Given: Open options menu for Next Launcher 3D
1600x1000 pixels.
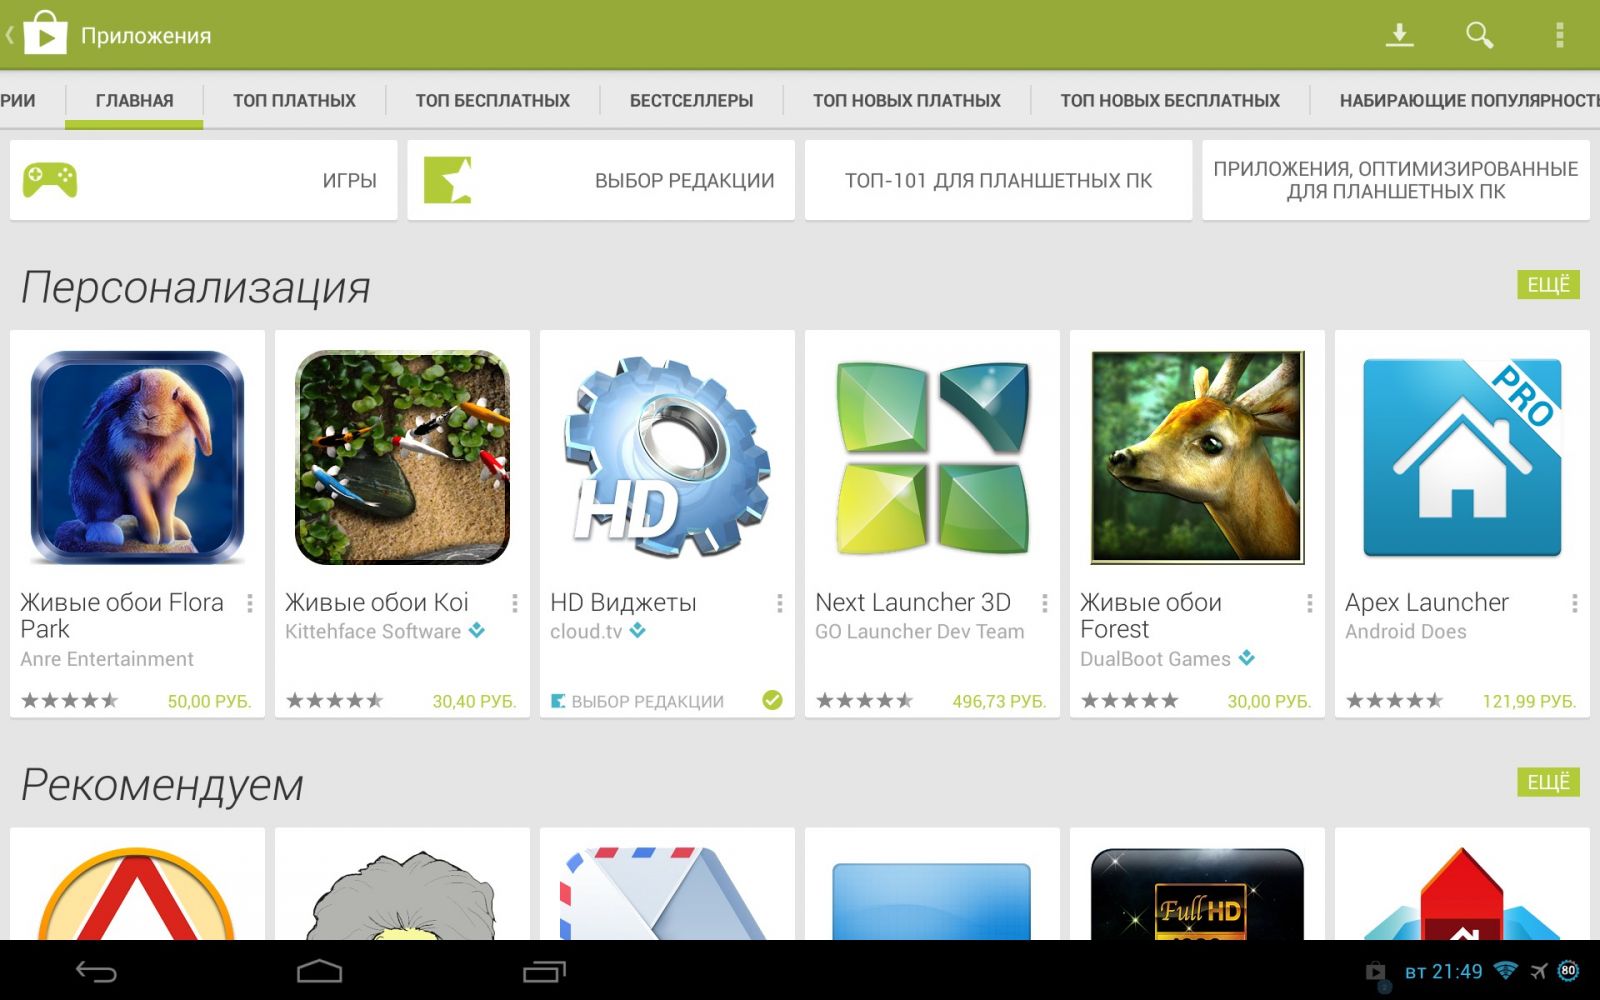Looking at the screenshot, I should coord(1044,603).
